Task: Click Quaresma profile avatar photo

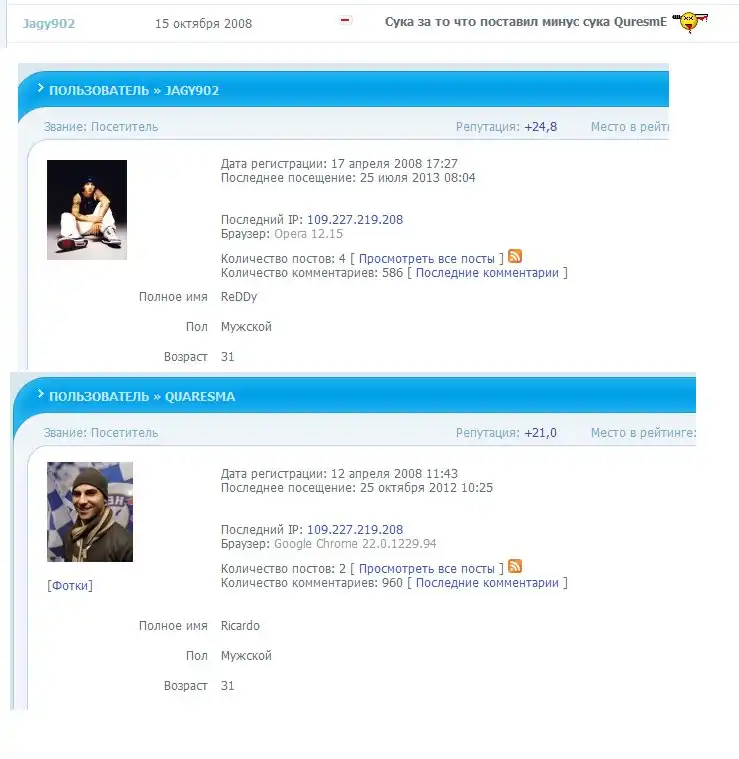Action: 90,512
